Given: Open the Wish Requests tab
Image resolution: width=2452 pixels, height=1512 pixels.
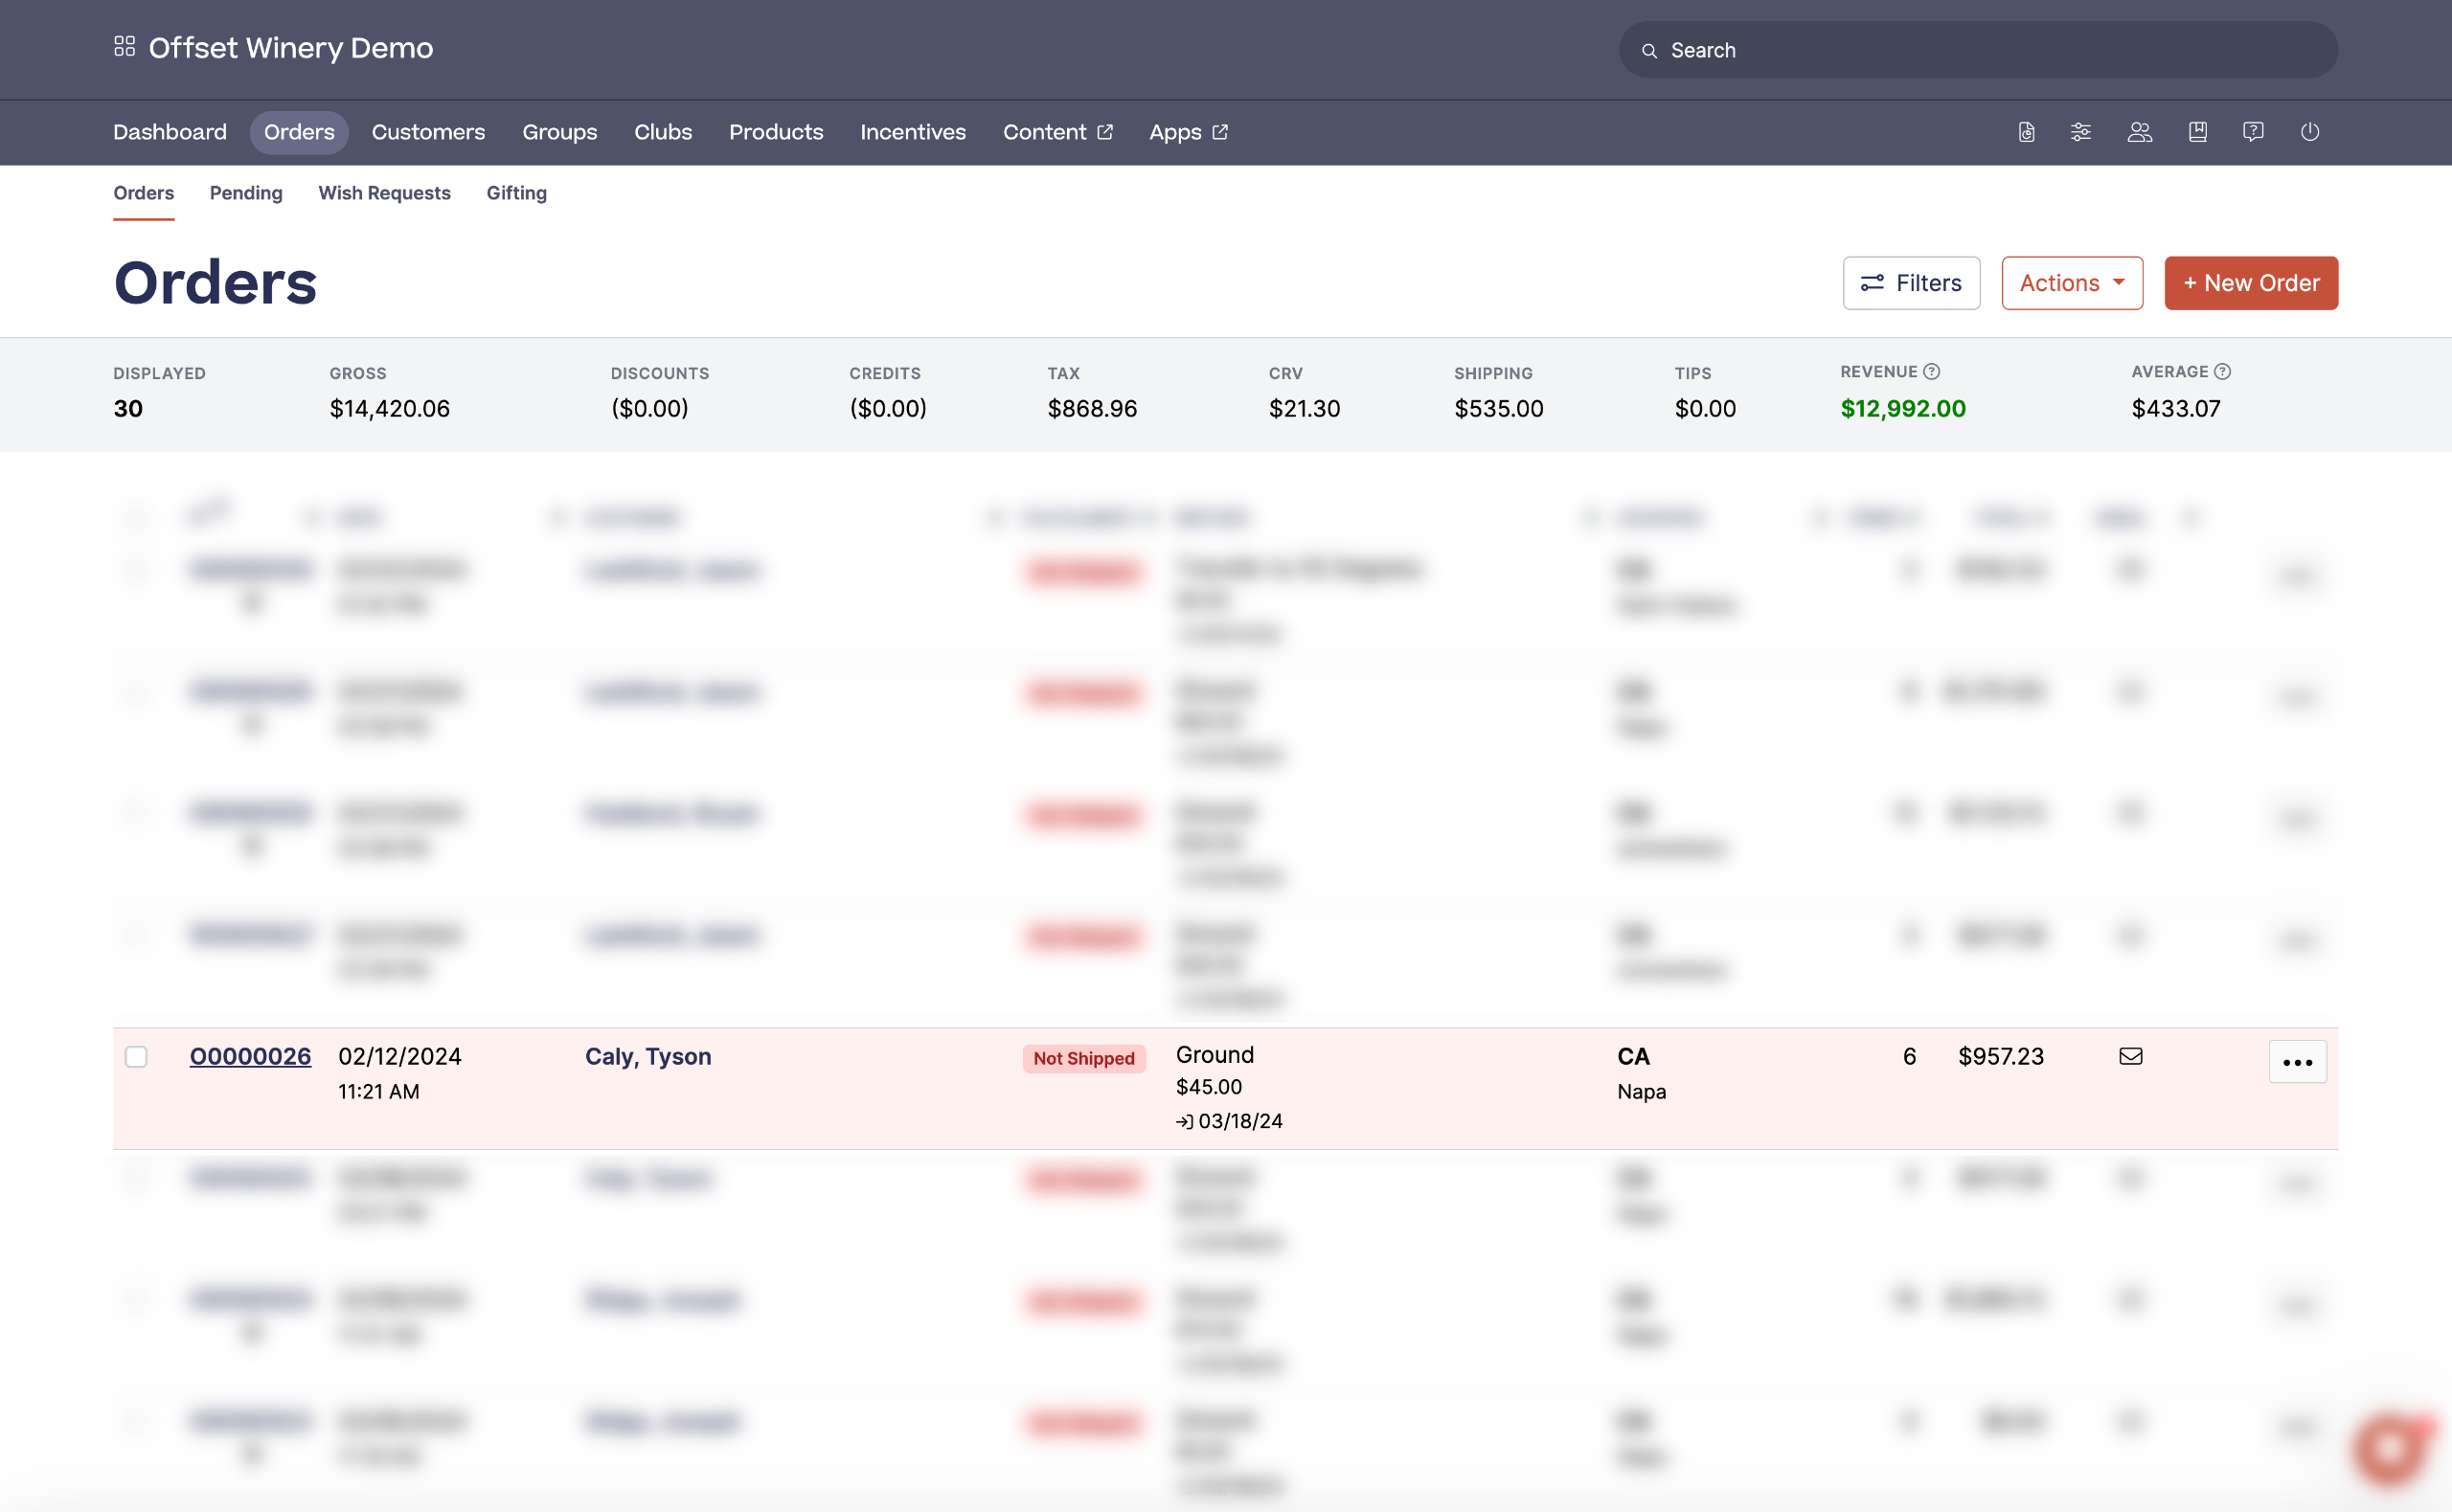Looking at the screenshot, I should pyautogui.click(x=384, y=193).
